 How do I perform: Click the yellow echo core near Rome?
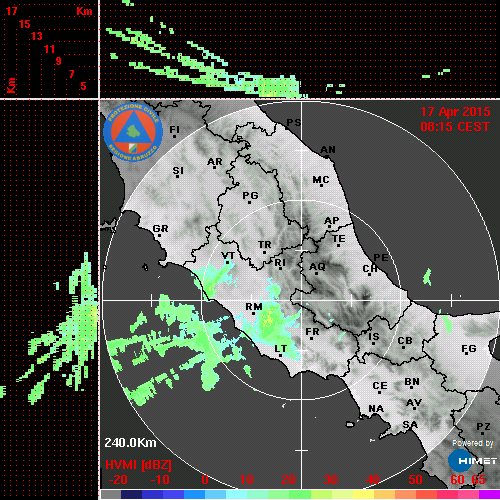click(x=268, y=319)
